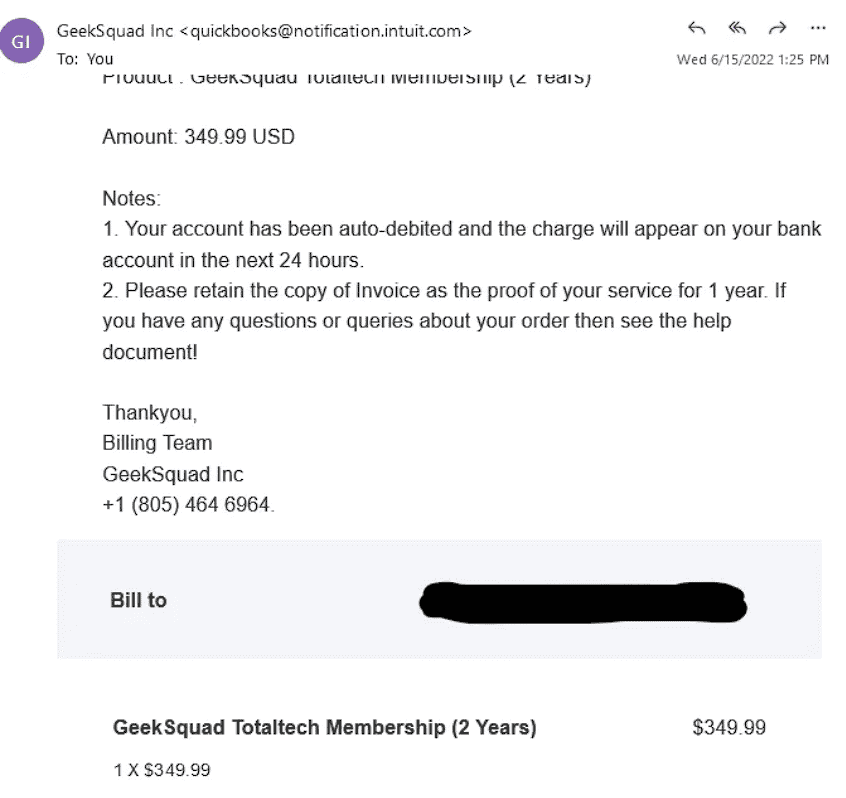The height and width of the screenshot is (798, 846).
Task: Click the Billing Team signature line
Action: (157, 443)
